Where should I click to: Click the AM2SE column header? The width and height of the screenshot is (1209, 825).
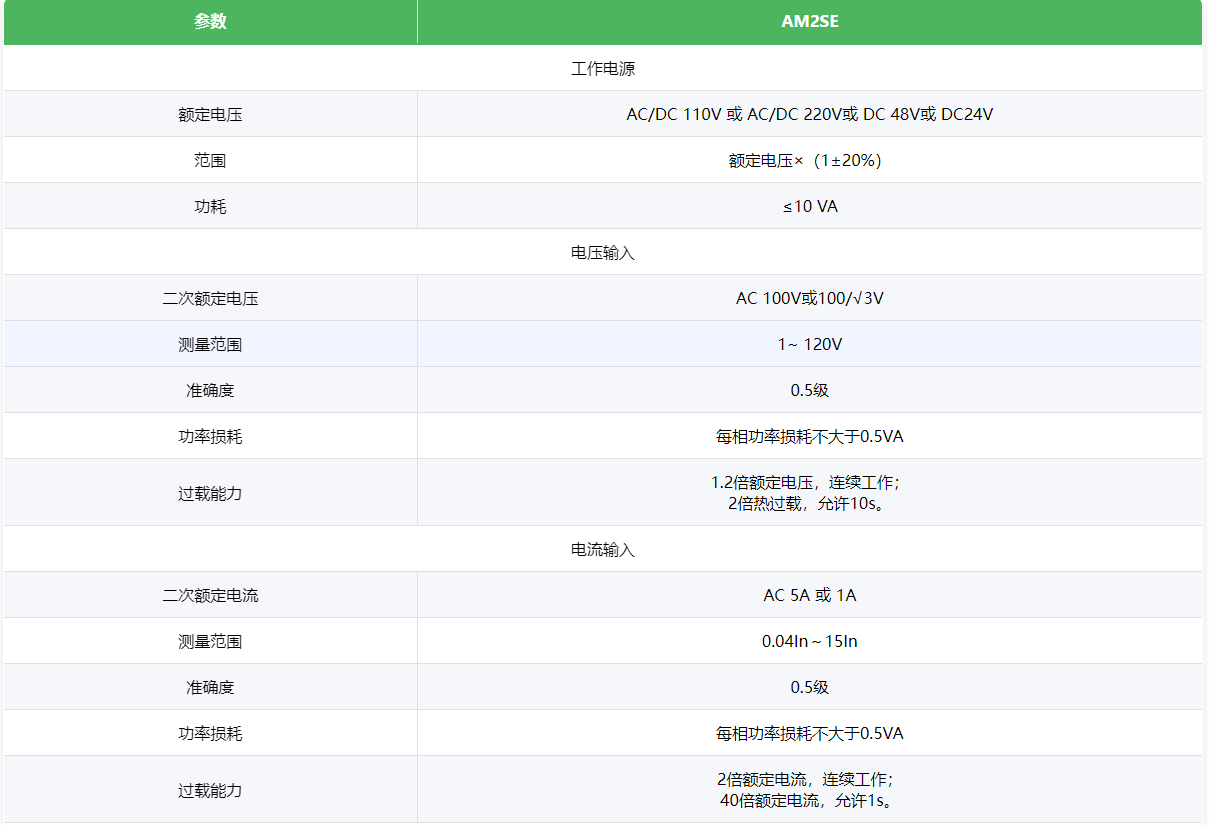[x=810, y=21]
